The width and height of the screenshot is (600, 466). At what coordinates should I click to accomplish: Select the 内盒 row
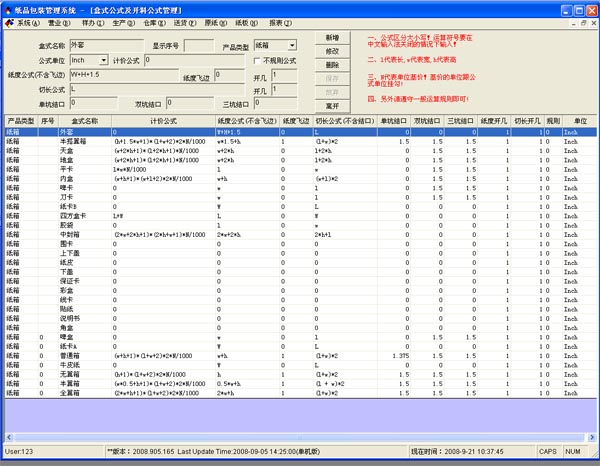tap(301, 179)
